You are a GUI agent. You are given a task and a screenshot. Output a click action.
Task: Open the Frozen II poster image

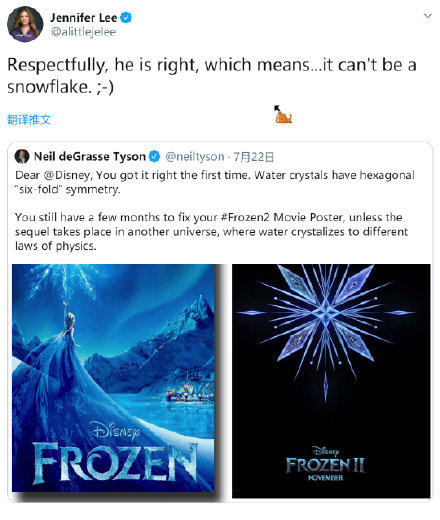pos(331,381)
